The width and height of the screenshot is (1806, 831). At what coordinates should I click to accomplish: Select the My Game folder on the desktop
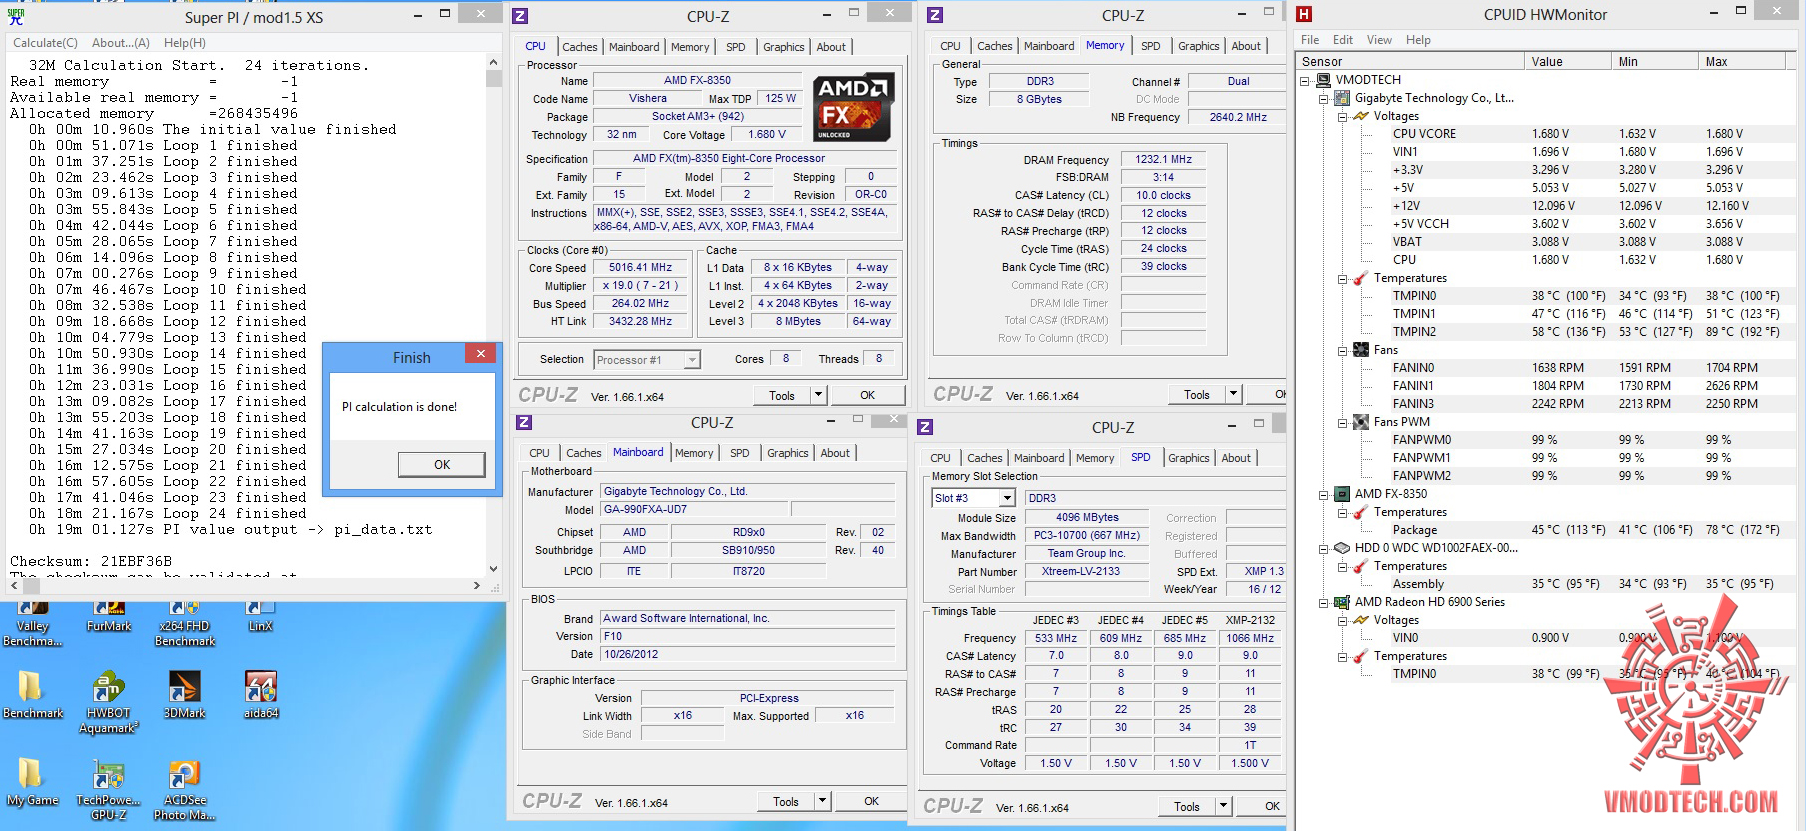pos(32,783)
